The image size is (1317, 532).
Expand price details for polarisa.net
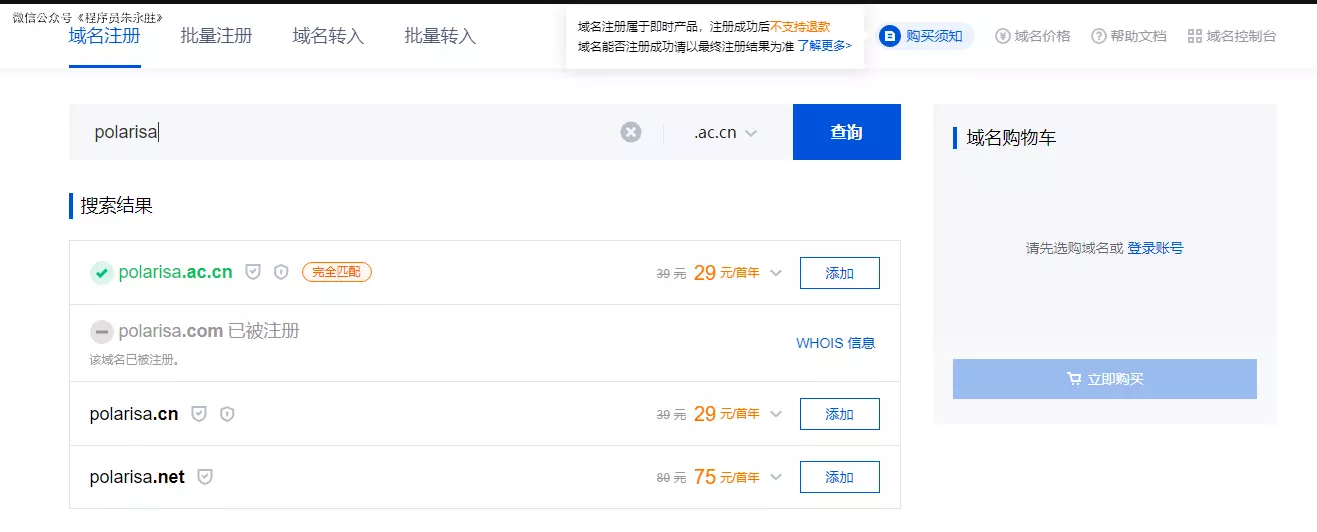775,477
